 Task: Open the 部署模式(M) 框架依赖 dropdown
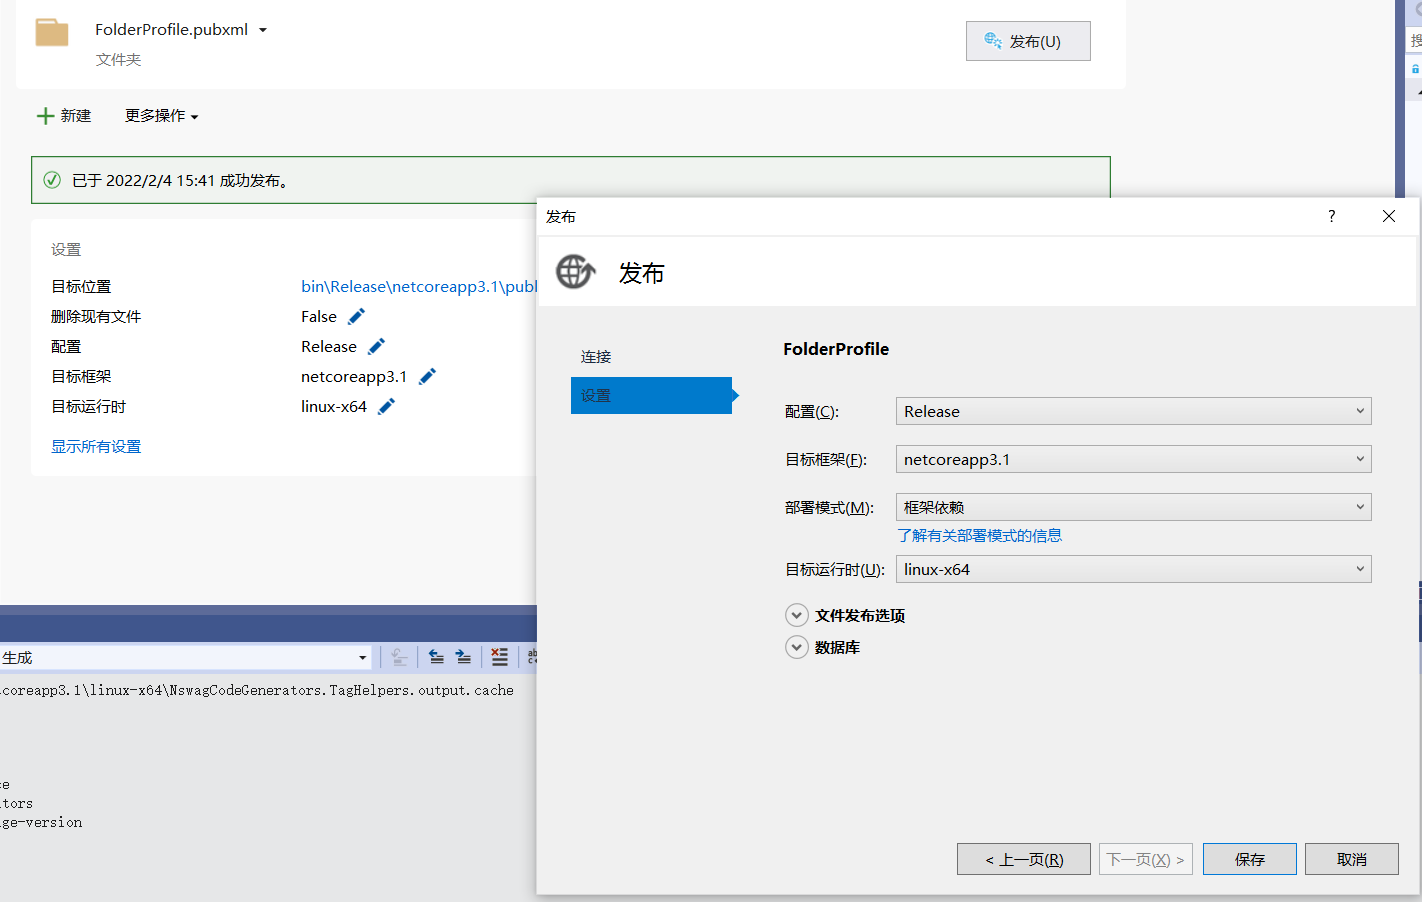(1133, 507)
